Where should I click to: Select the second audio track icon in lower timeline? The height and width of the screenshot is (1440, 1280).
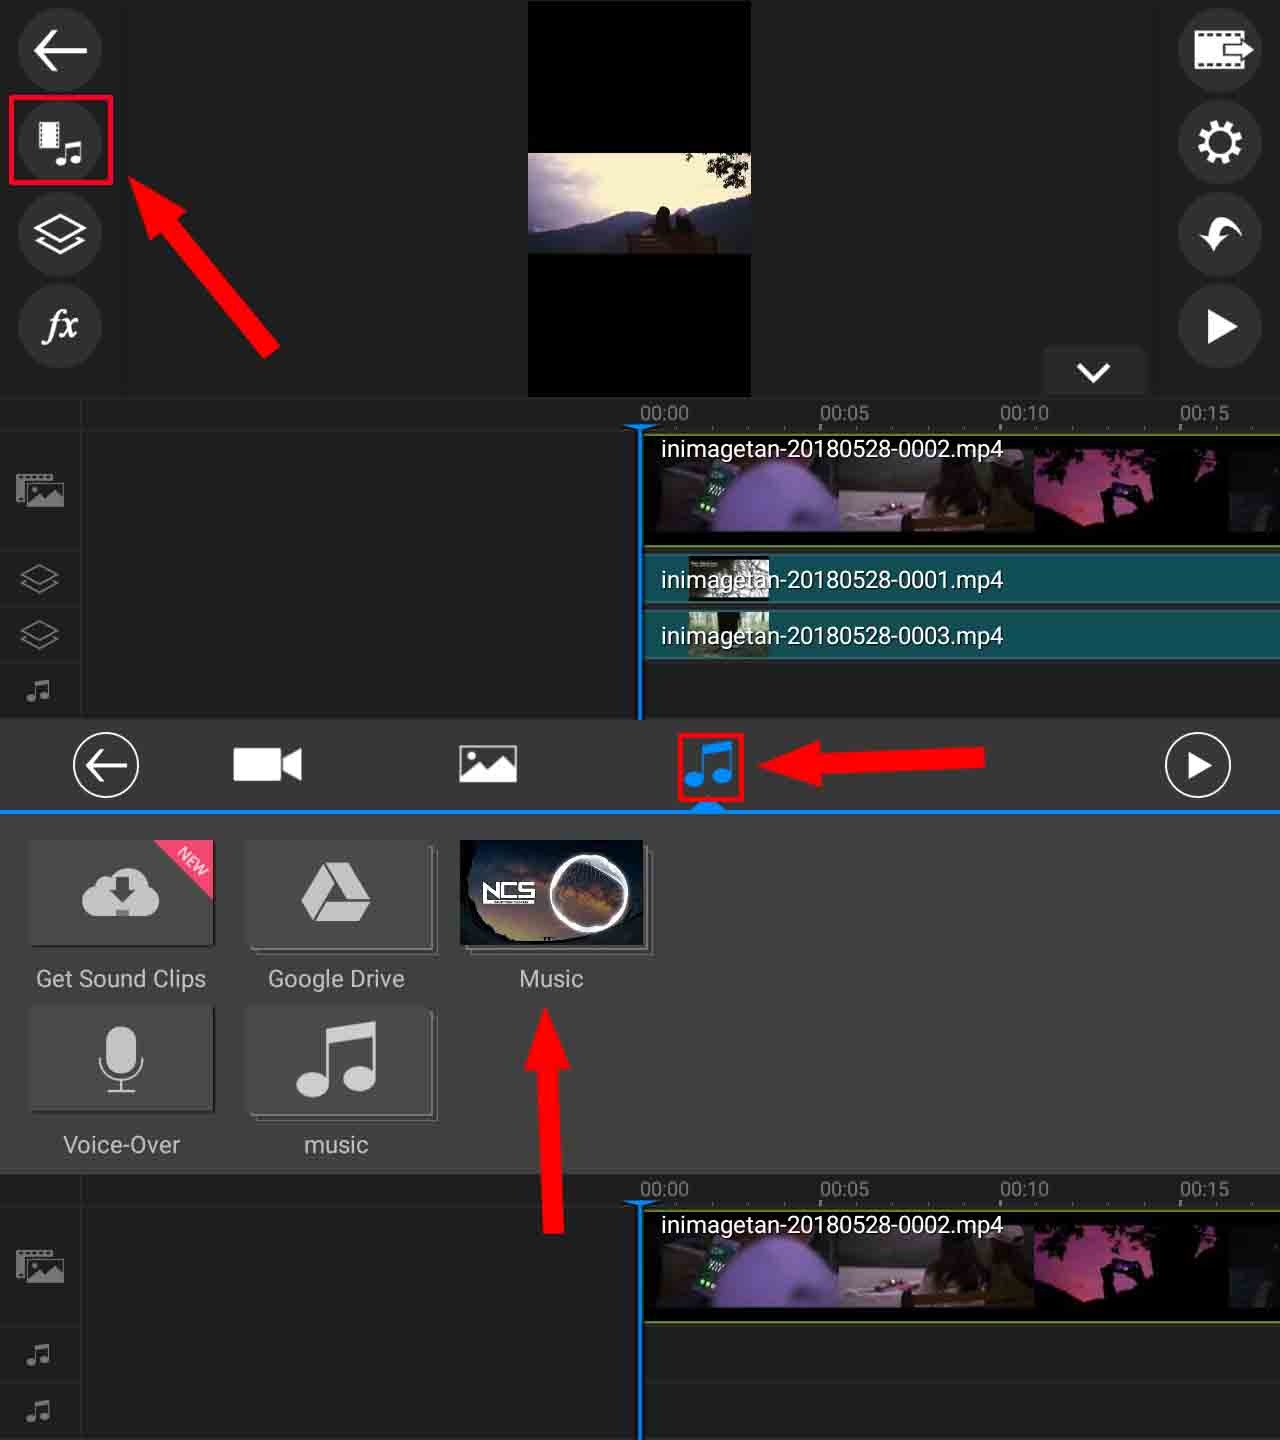click(39, 1411)
